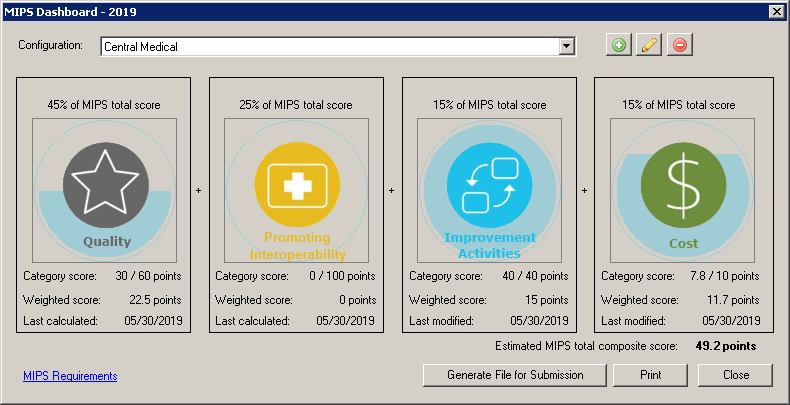Select the Improvement Activities label
Screen dimensions: 790x405
(489, 245)
